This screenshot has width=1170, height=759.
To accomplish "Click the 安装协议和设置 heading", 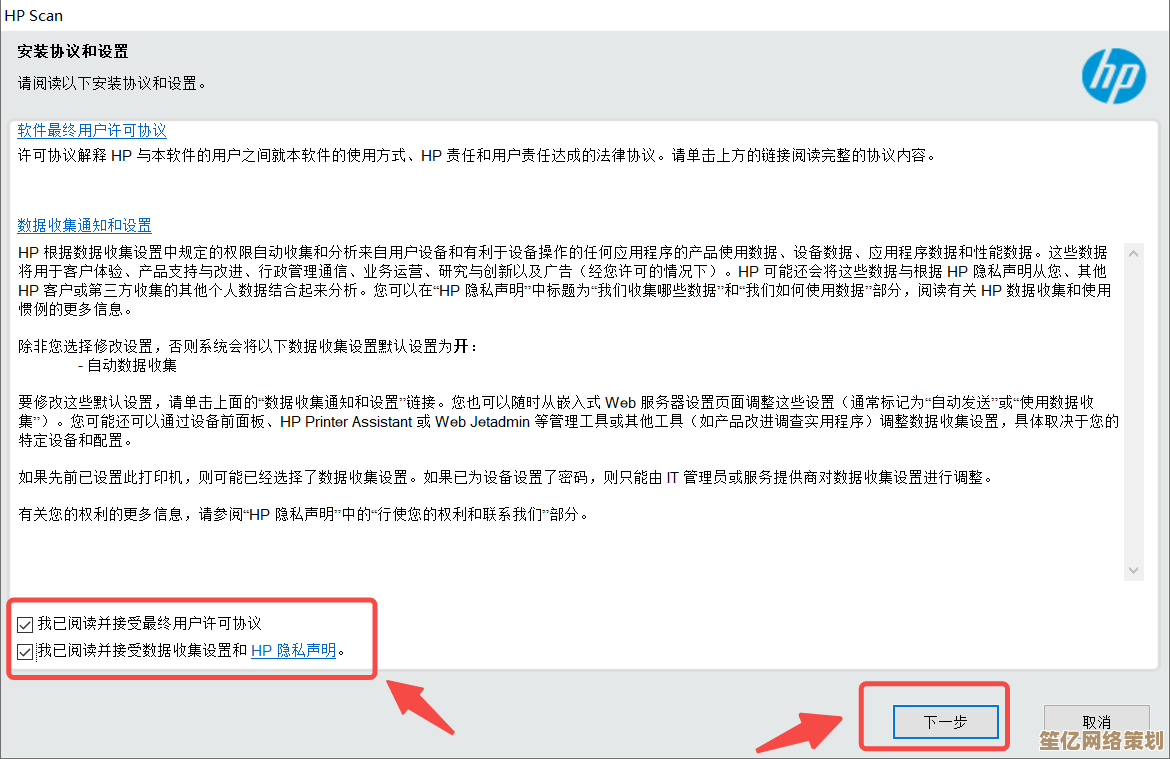I will [73, 51].
